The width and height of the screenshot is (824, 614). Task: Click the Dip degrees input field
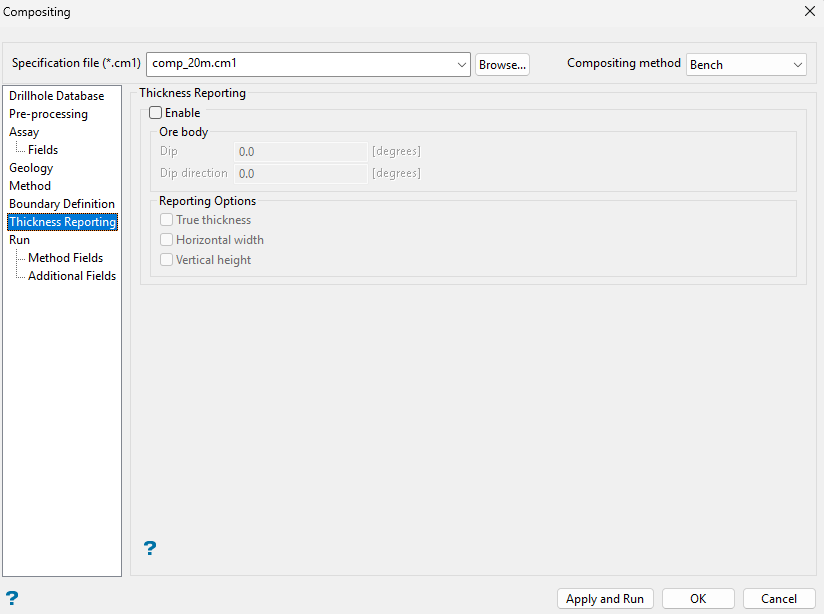301,151
